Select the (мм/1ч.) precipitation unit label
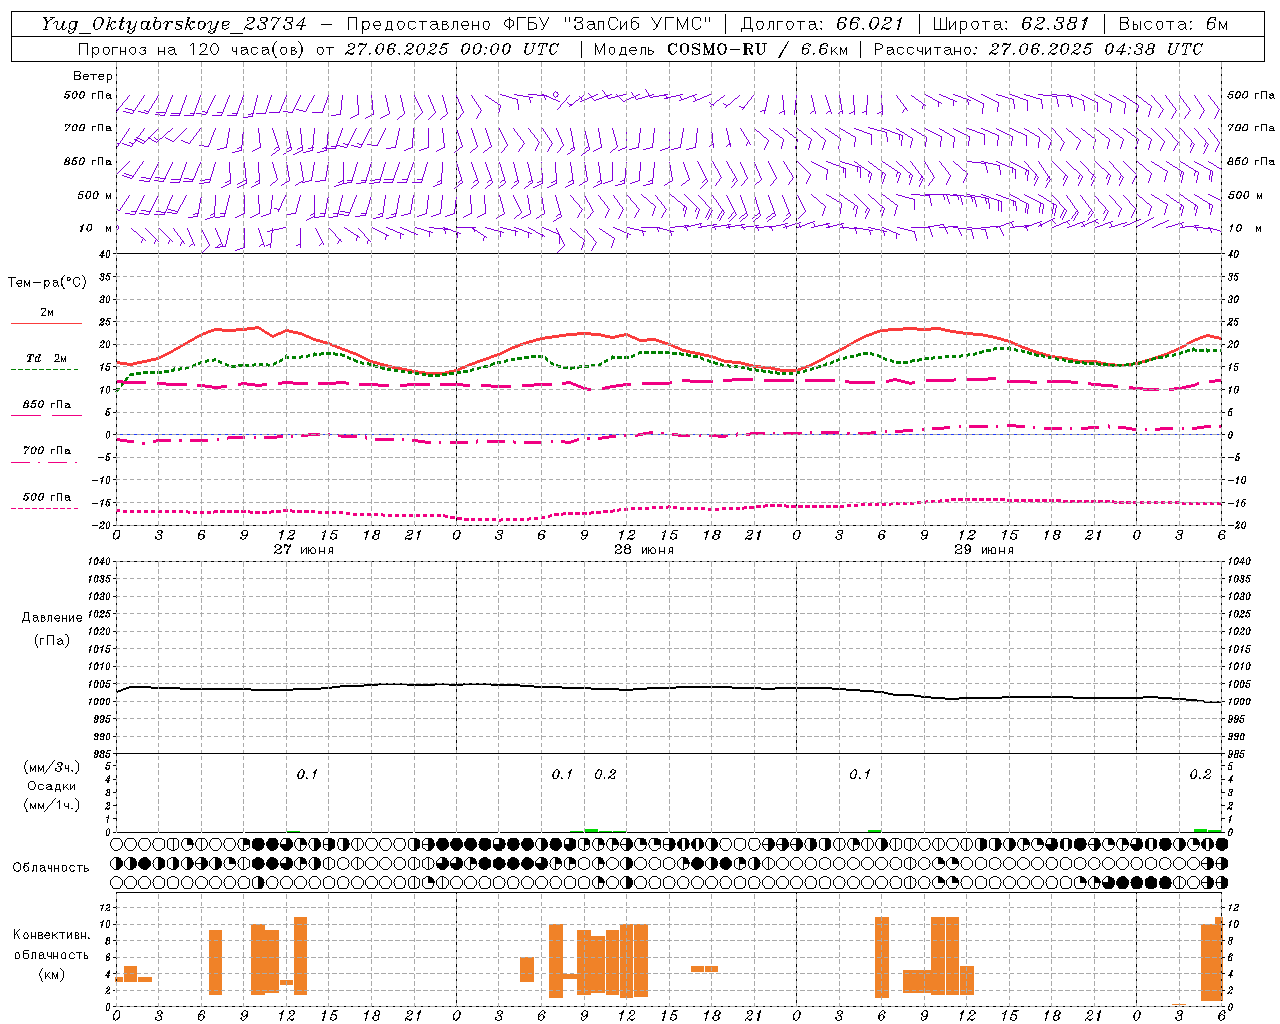The width and height of the screenshot is (1280, 1024). pyautogui.click(x=52, y=805)
